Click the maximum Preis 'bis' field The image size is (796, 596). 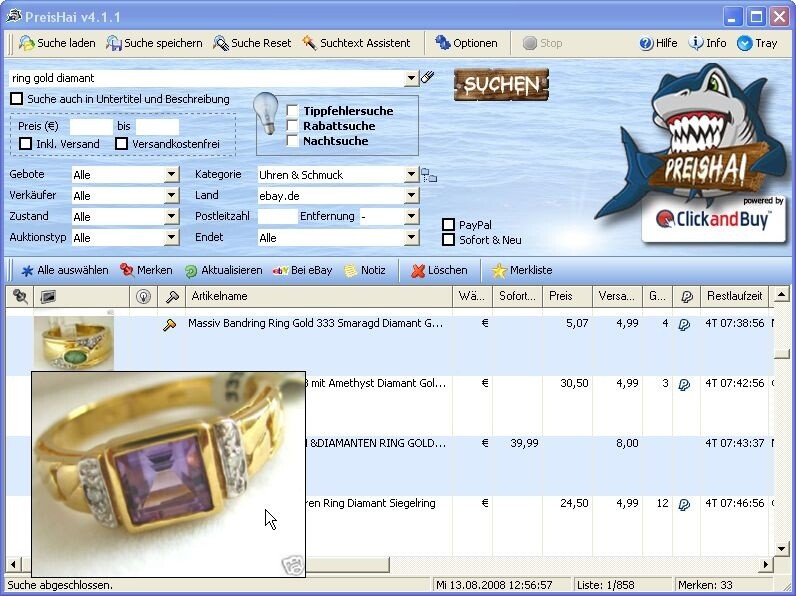pos(157,126)
